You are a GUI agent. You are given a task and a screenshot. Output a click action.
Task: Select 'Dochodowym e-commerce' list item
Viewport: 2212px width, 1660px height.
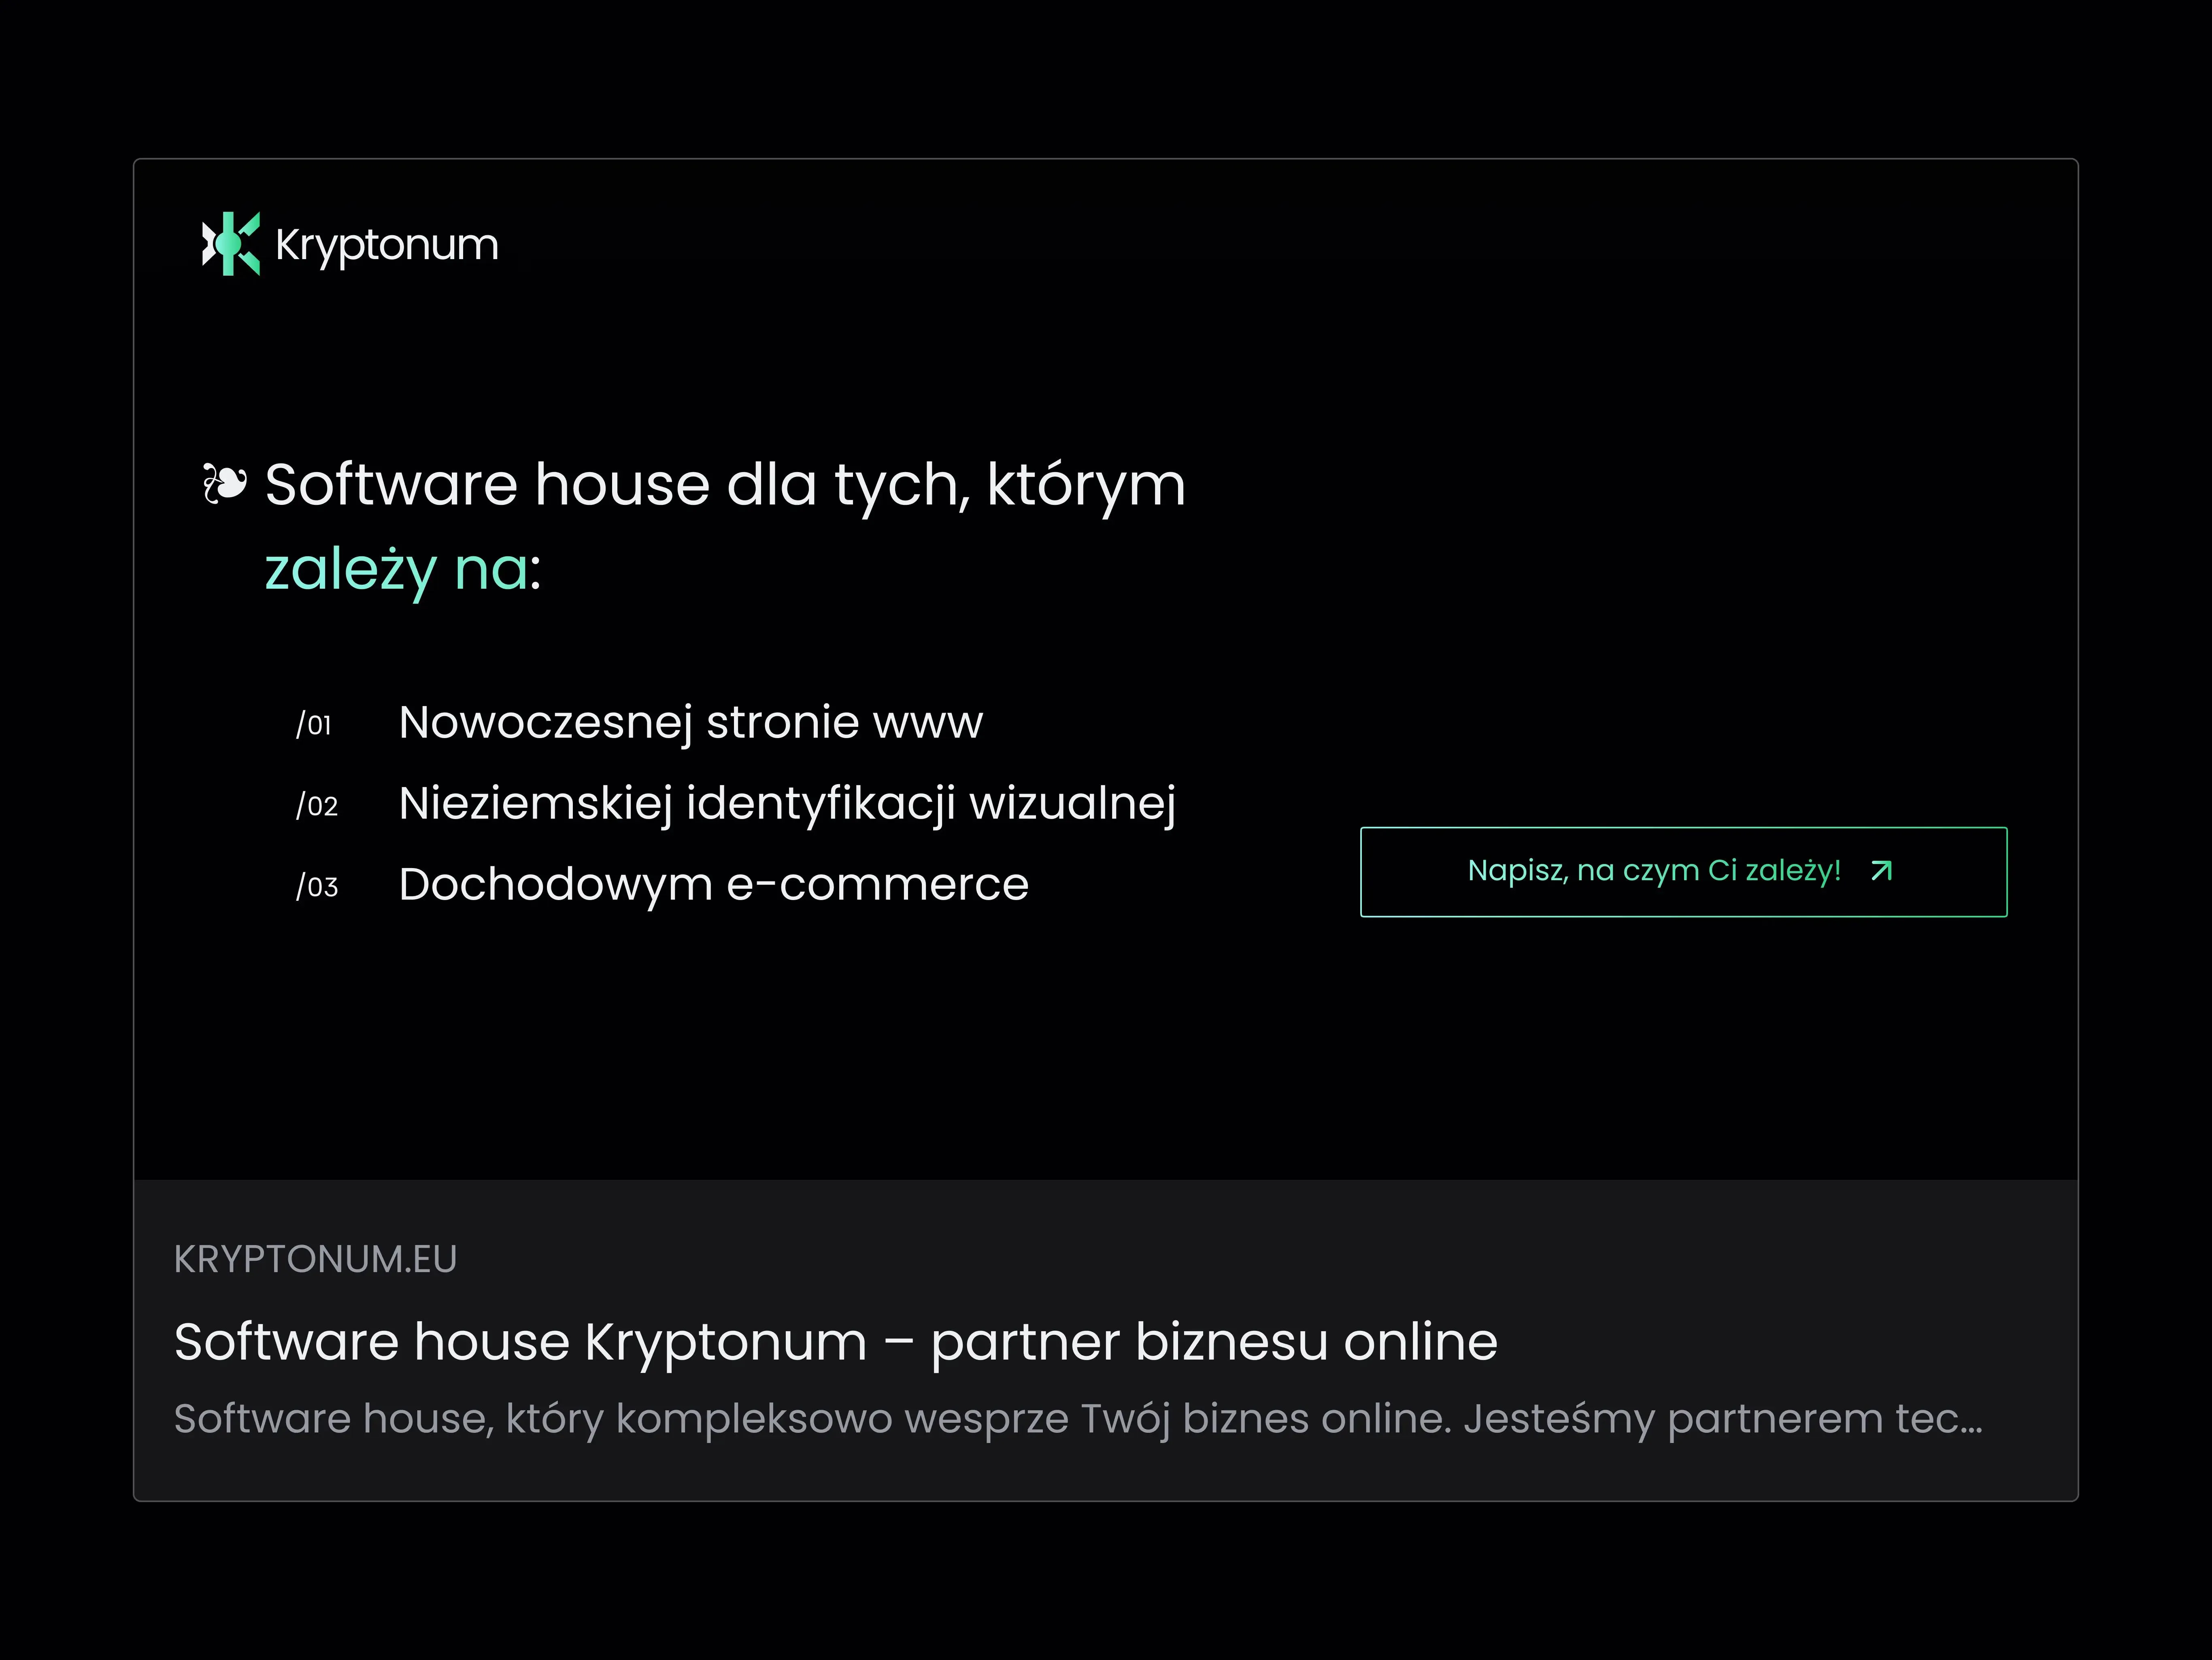(713, 884)
